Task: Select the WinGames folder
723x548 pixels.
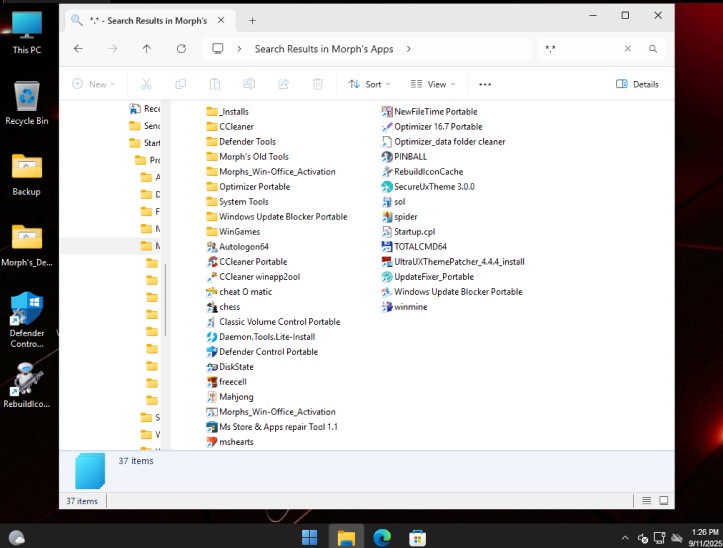Action: [233, 232]
